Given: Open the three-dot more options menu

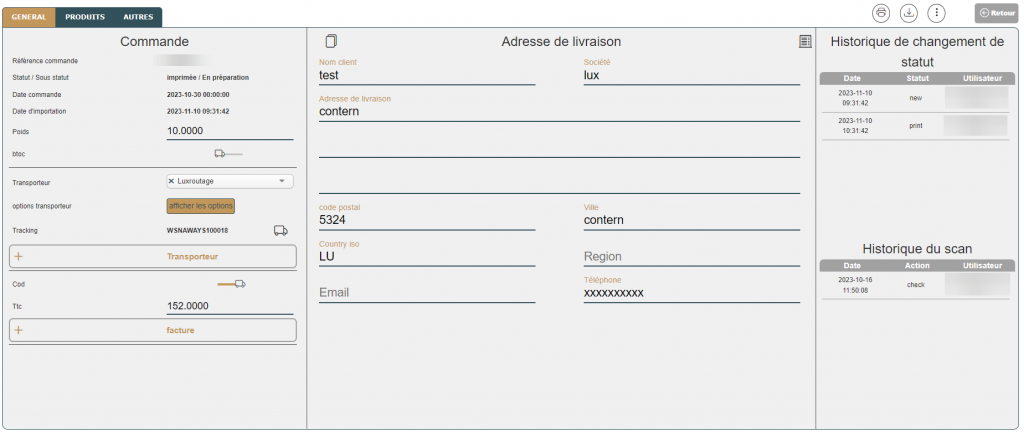Looking at the screenshot, I should [937, 12].
